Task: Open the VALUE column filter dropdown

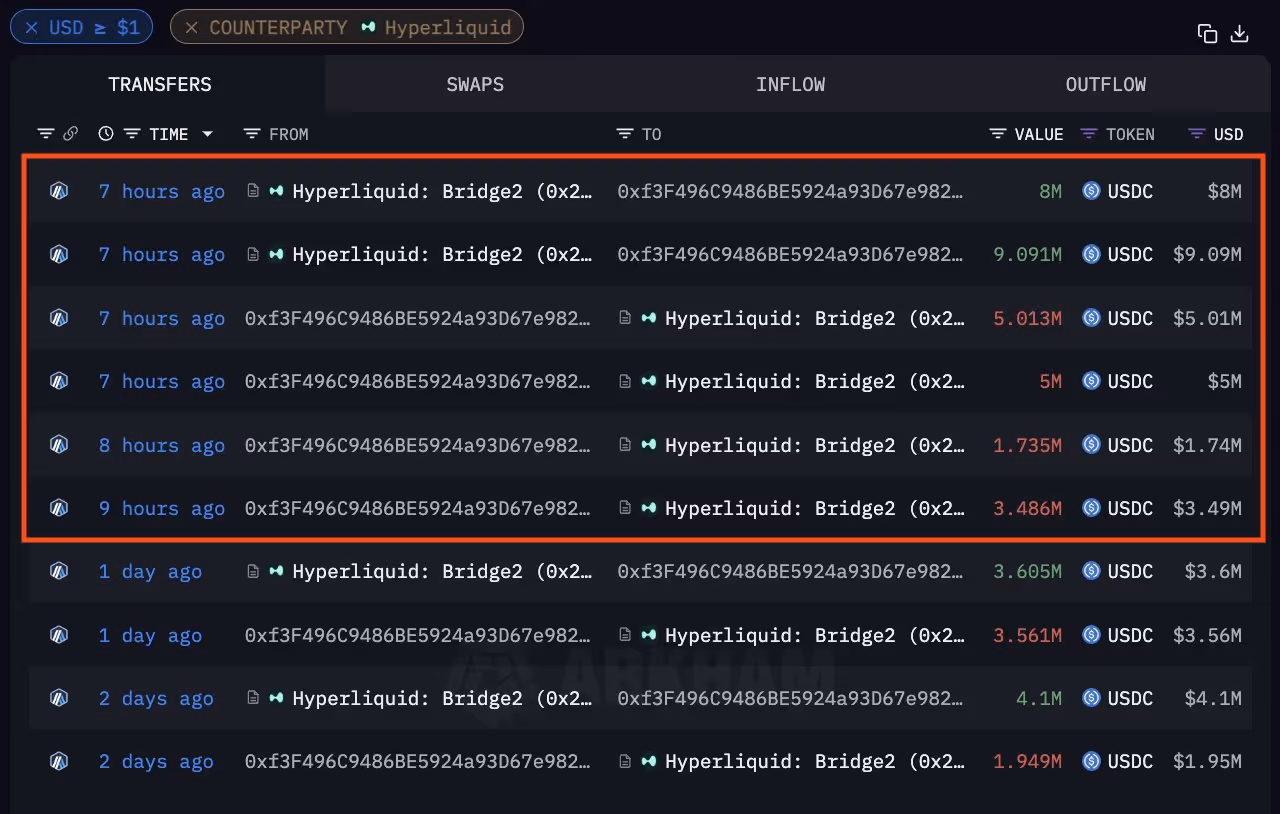Action: point(997,133)
